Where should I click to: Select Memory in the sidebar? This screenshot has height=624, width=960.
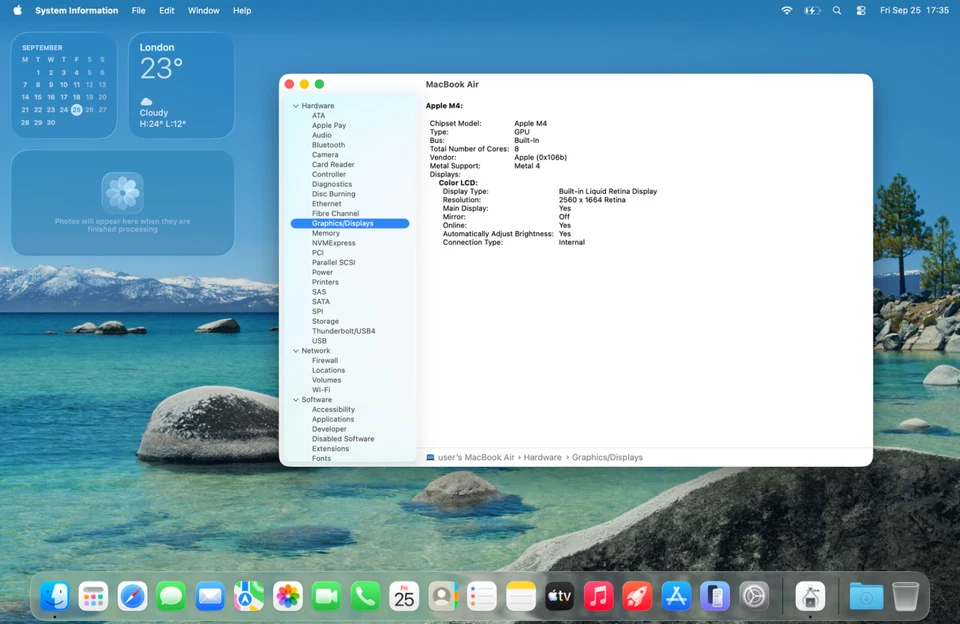(x=326, y=233)
